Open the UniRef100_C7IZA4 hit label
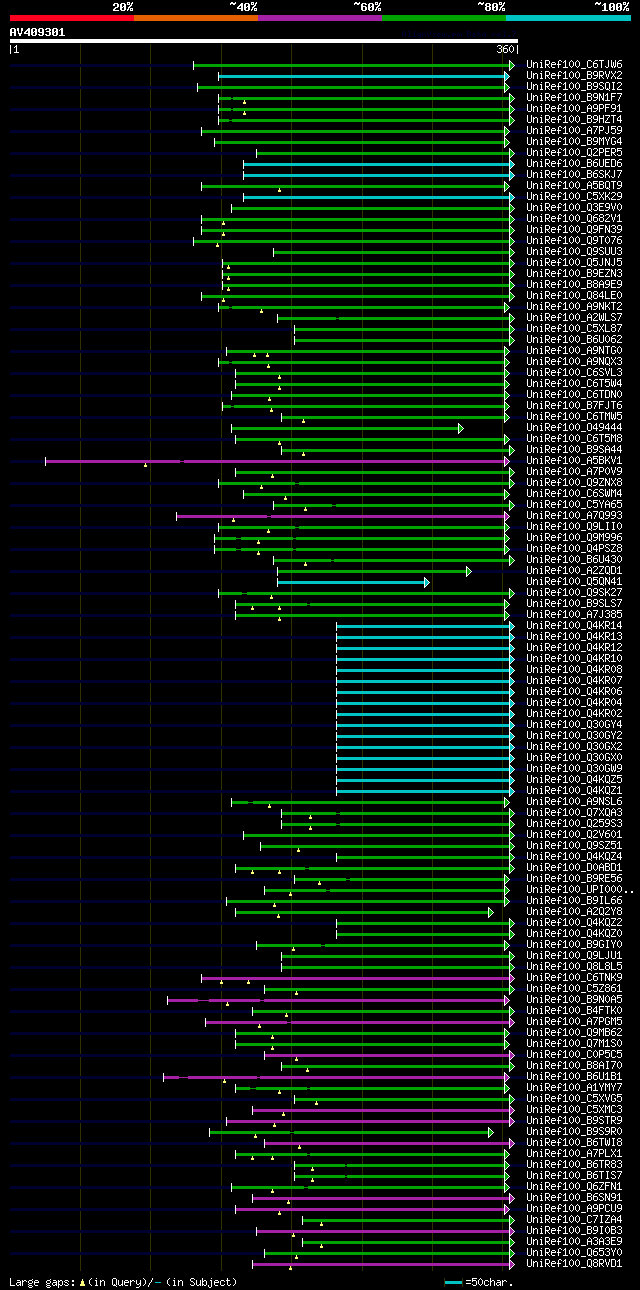The height and width of the screenshot is (1290, 640). tap(573, 1220)
